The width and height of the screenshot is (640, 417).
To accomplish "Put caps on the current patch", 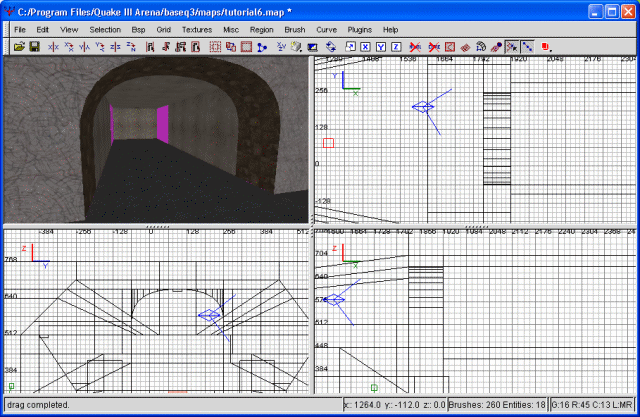I will pyautogui.click(x=496, y=47).
